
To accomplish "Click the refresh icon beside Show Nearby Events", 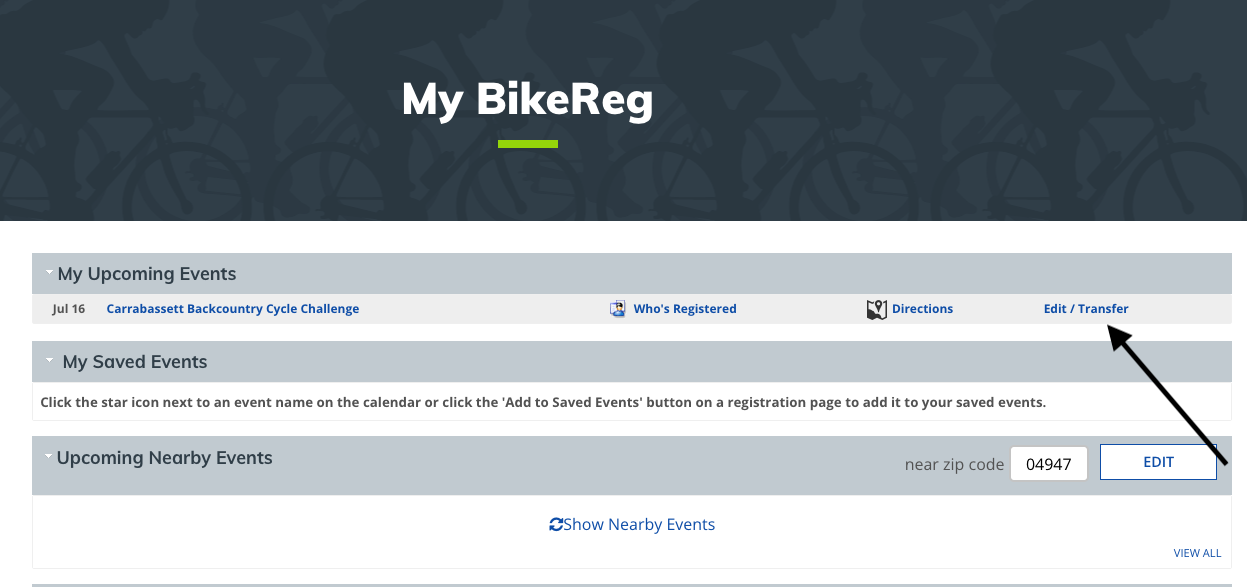I will pos(556,524).
